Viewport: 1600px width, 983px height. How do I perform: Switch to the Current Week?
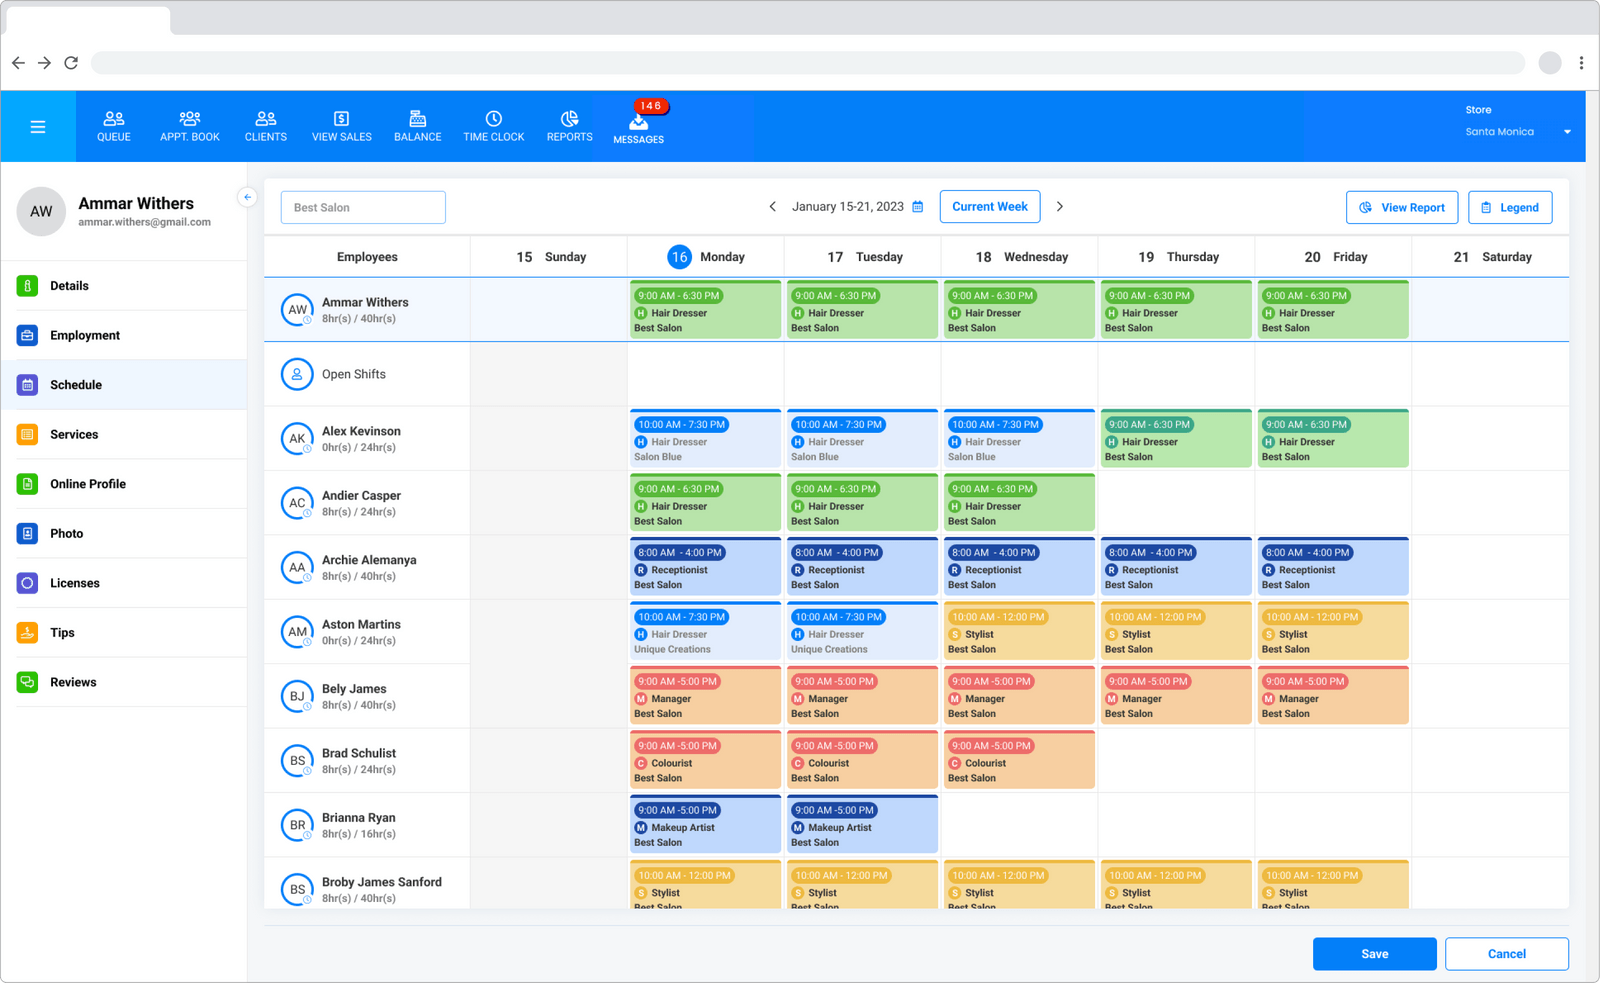pos(989,206)
